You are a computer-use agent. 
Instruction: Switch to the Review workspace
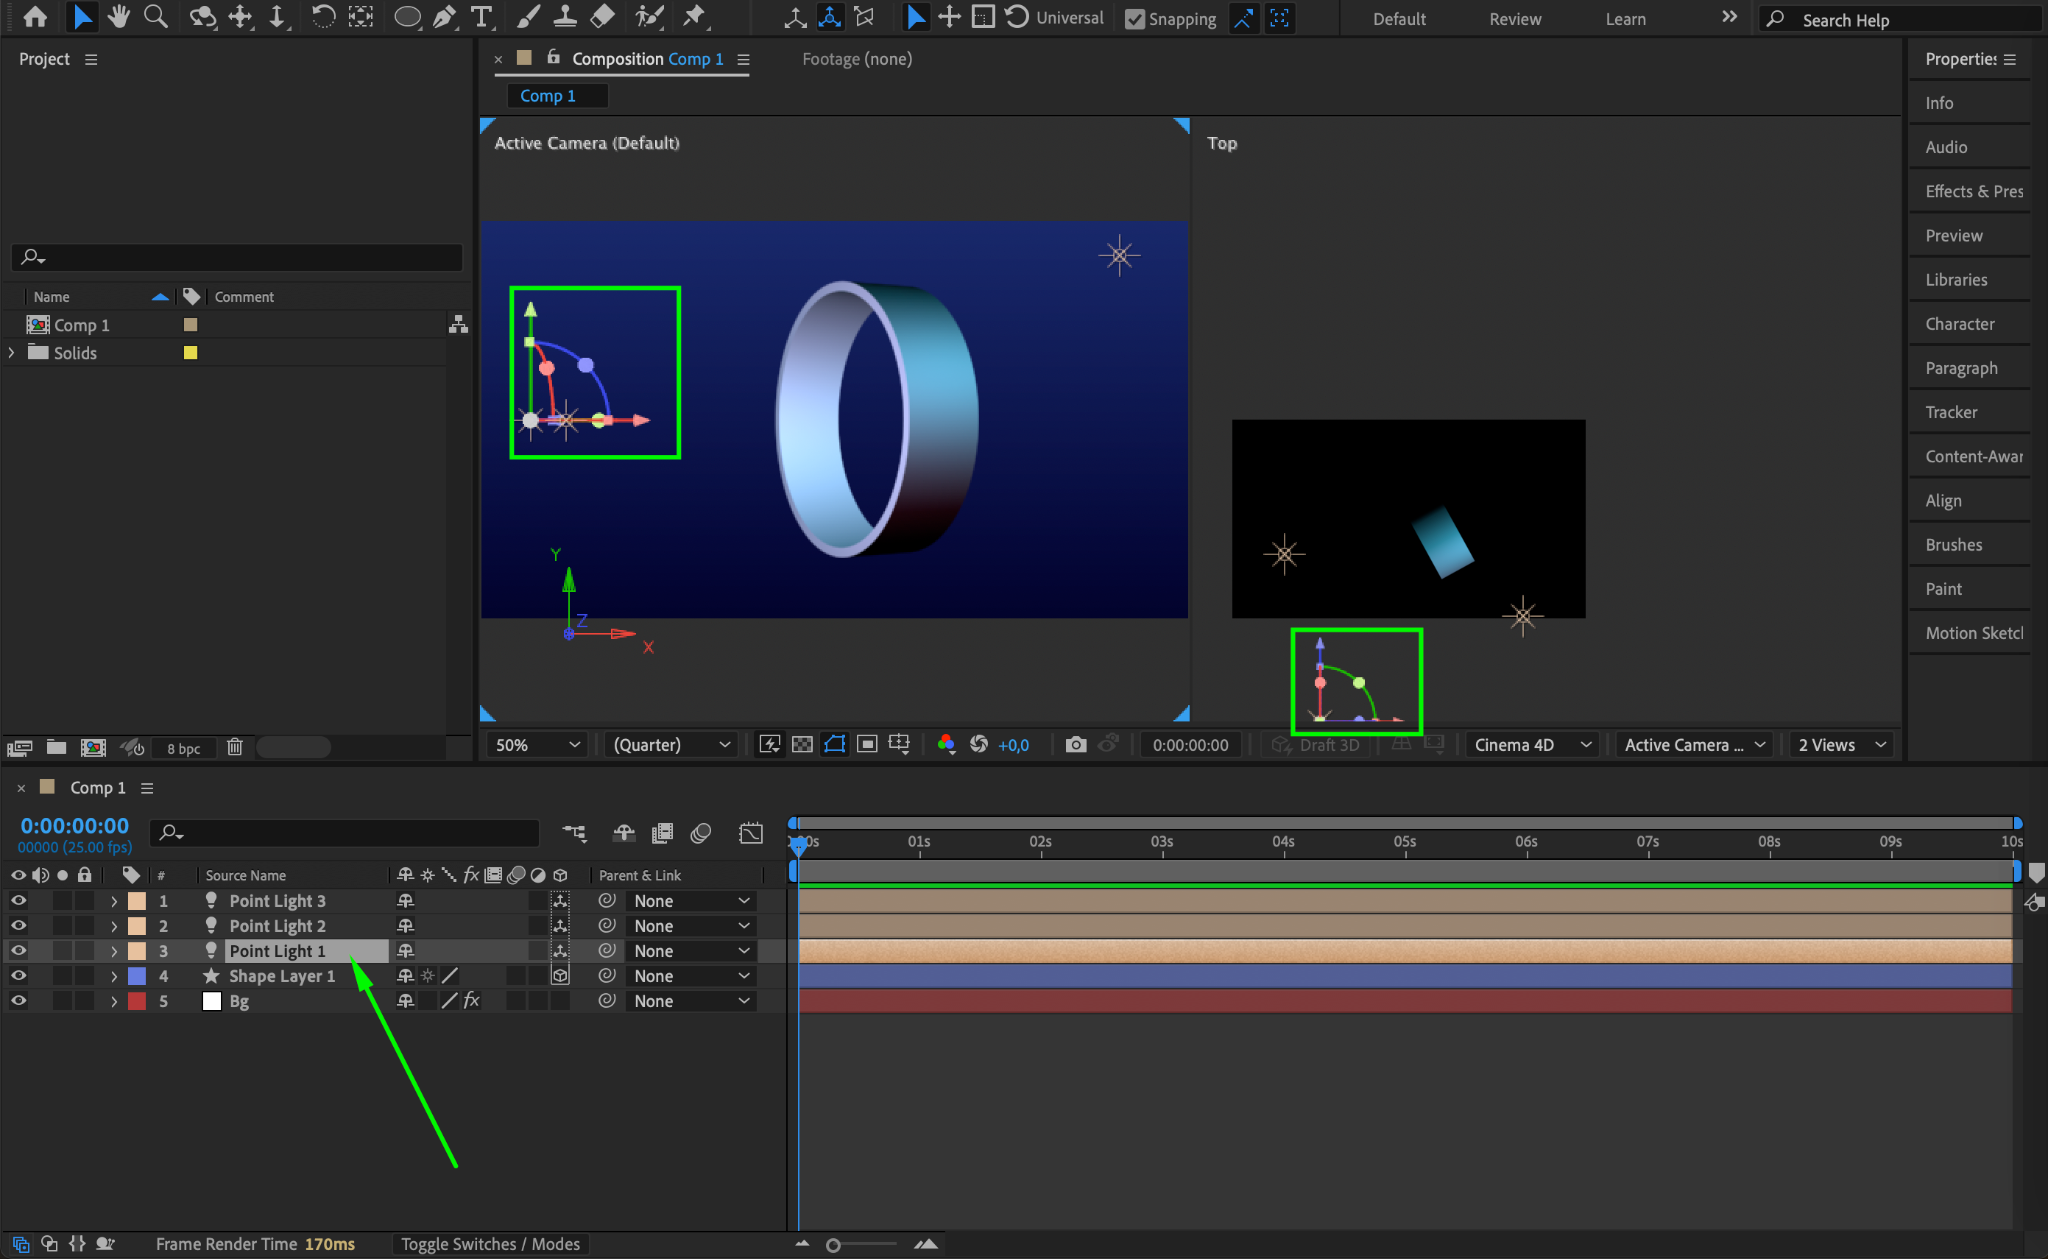(x=1514, y=19)
